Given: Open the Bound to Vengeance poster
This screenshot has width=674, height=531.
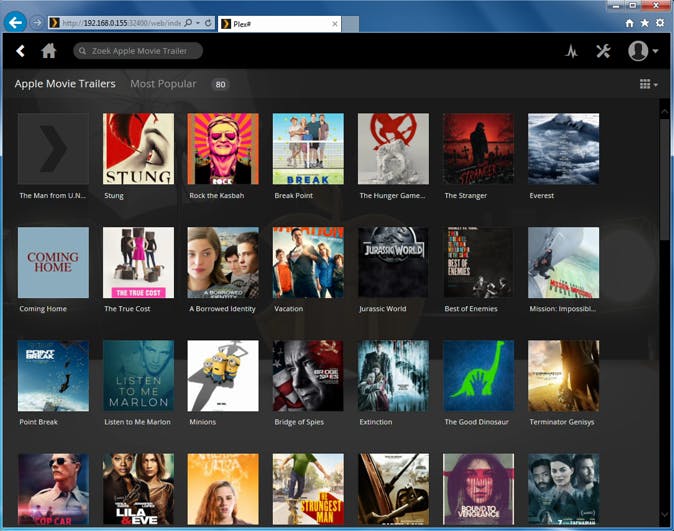Looking at the screenshot, I should (x=478, y=489).
